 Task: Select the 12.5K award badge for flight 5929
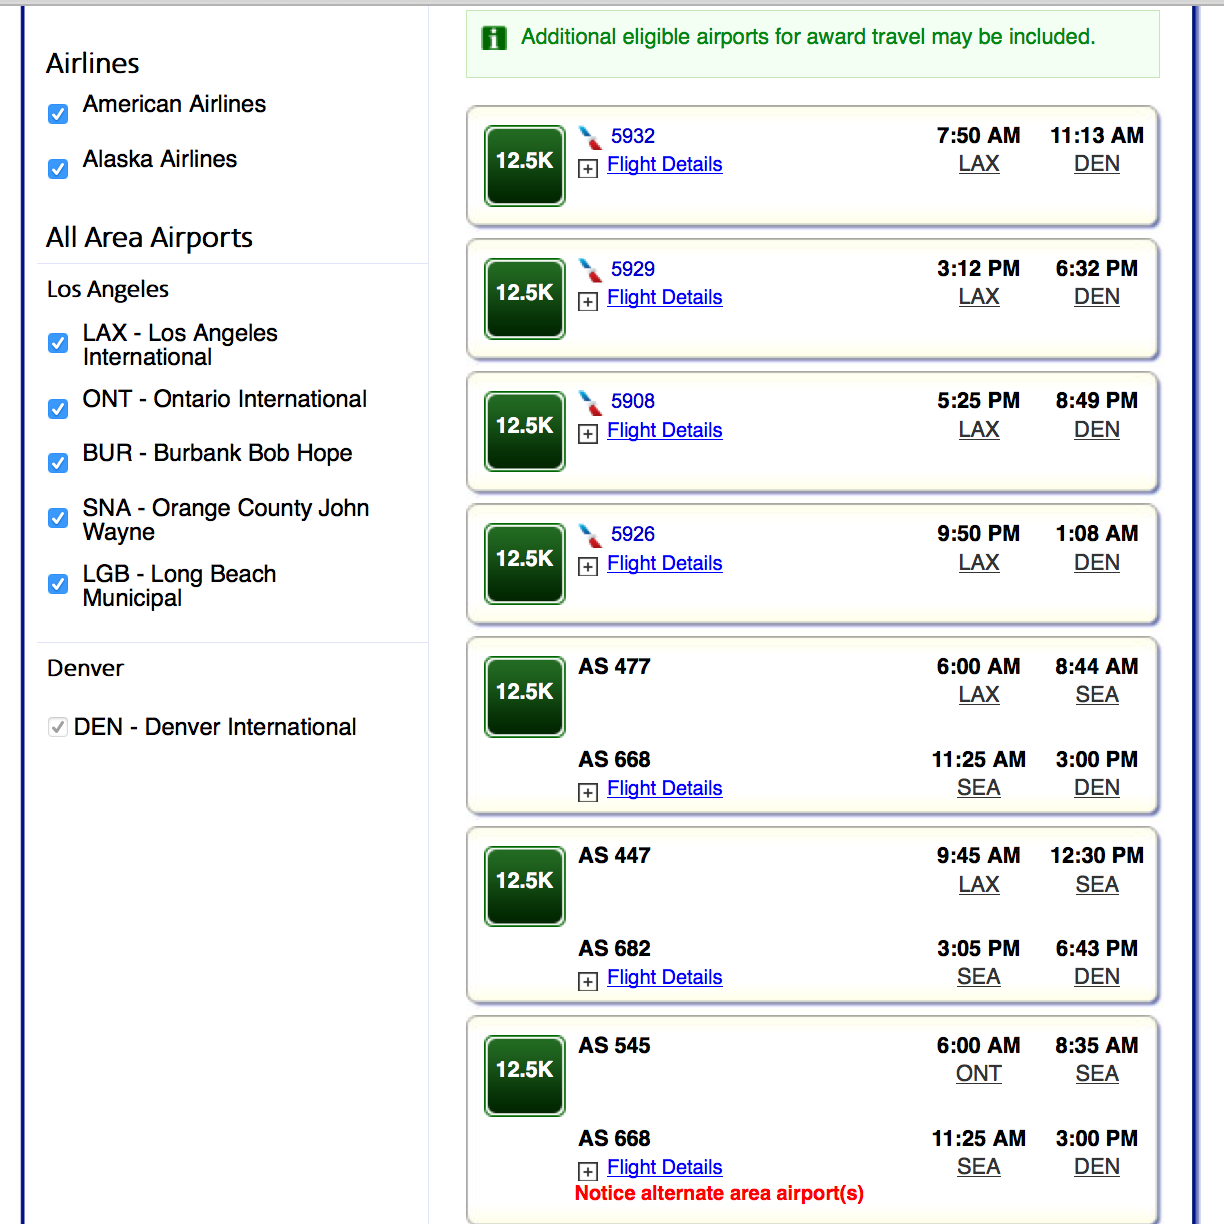coord(525,299)
